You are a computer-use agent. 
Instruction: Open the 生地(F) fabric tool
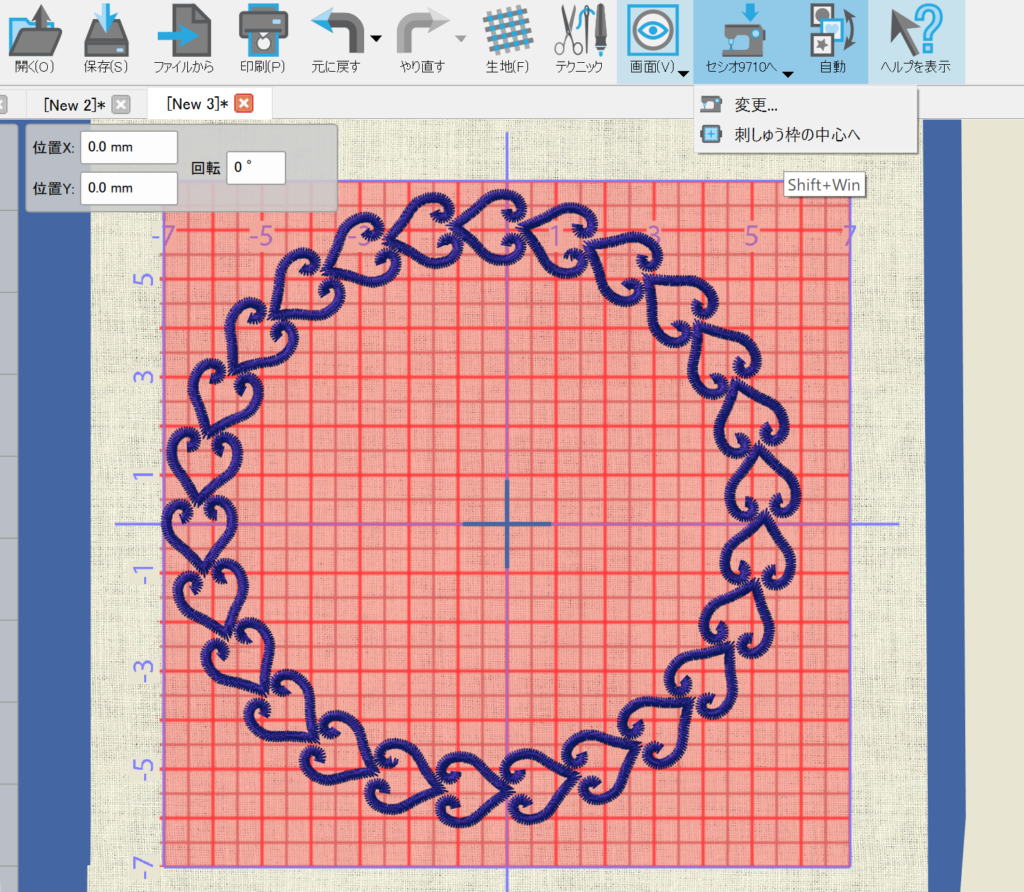click(x=507, y=40)
